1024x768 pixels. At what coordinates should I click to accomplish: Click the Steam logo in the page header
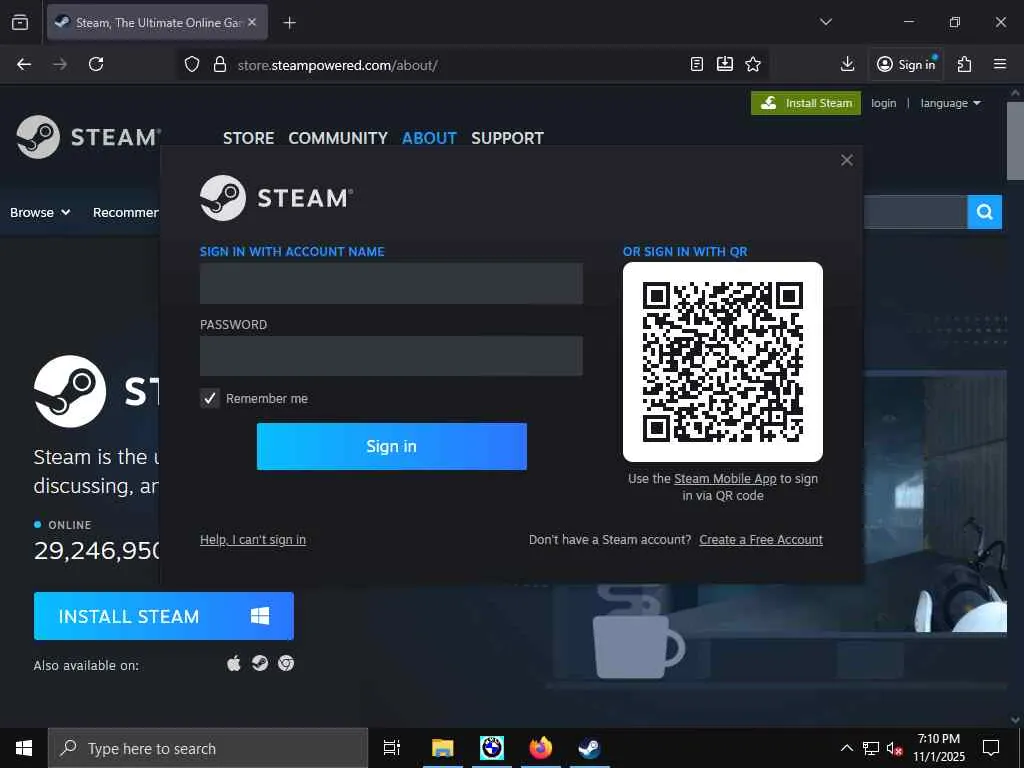(88, 137)
